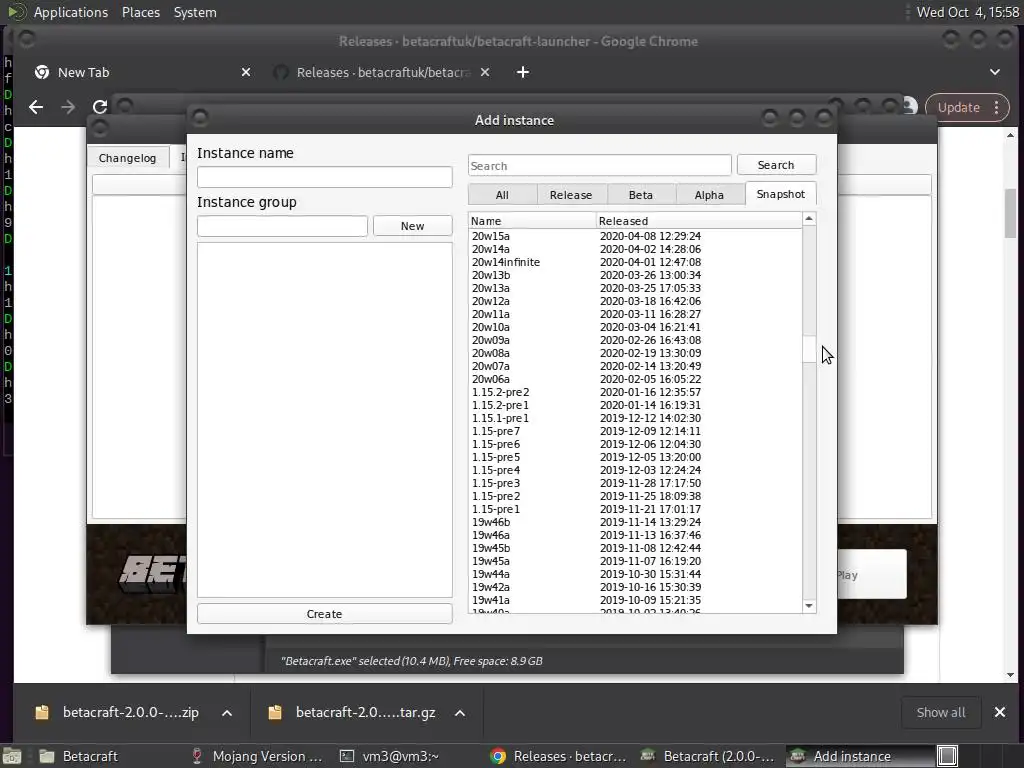Click the clock in the top panel
Image resolution: width=1024 pixels, height=768 pixels.
coord(967,12)
